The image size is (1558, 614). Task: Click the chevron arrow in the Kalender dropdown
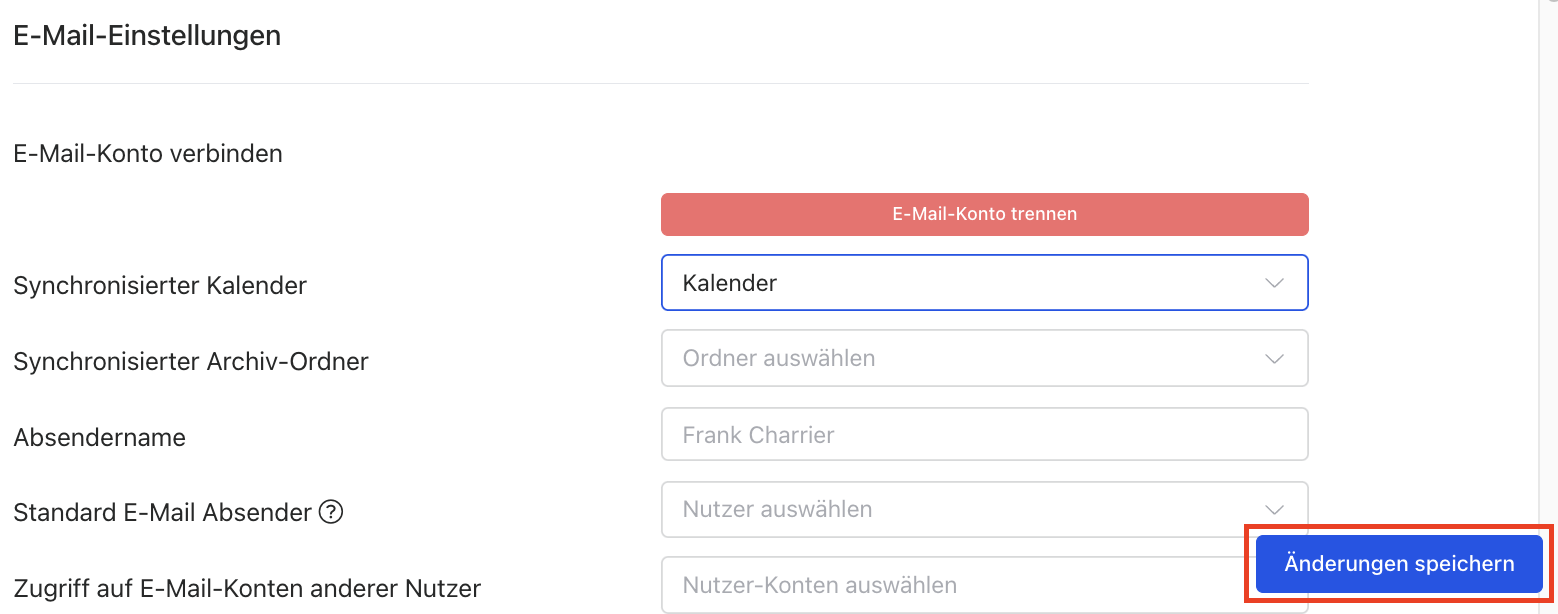coord(1274,283)
